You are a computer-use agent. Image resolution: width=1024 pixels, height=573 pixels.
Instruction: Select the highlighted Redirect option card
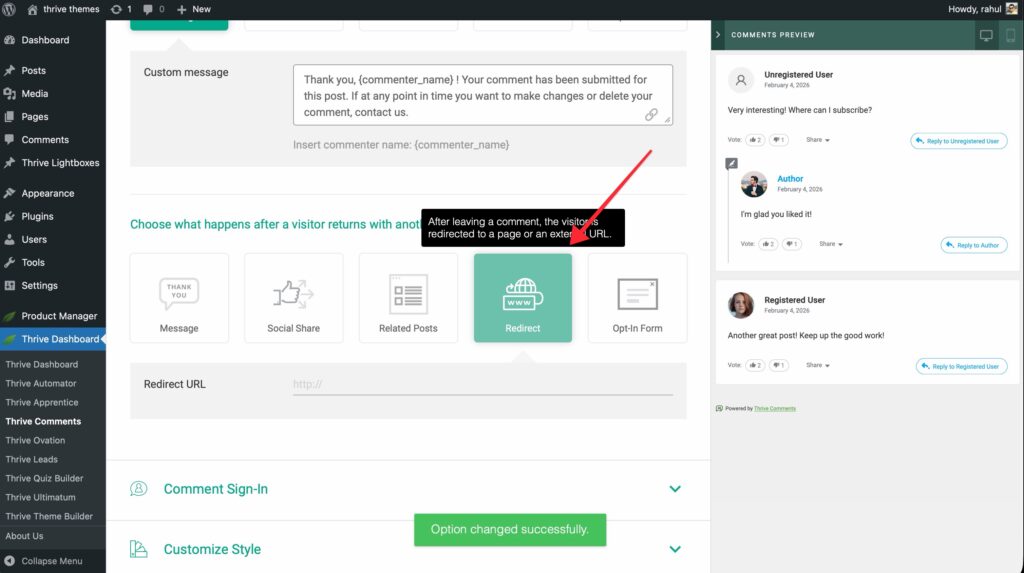pyautogui.click(x=522, y=298)
